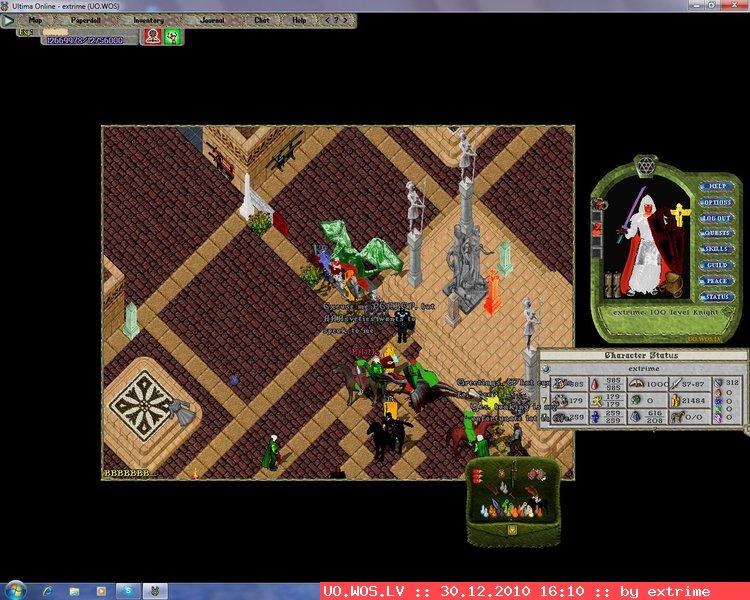Open the media player from the taskbar
Image resolution: width=750 pixels, height=600 pixels.
[101, 591]
